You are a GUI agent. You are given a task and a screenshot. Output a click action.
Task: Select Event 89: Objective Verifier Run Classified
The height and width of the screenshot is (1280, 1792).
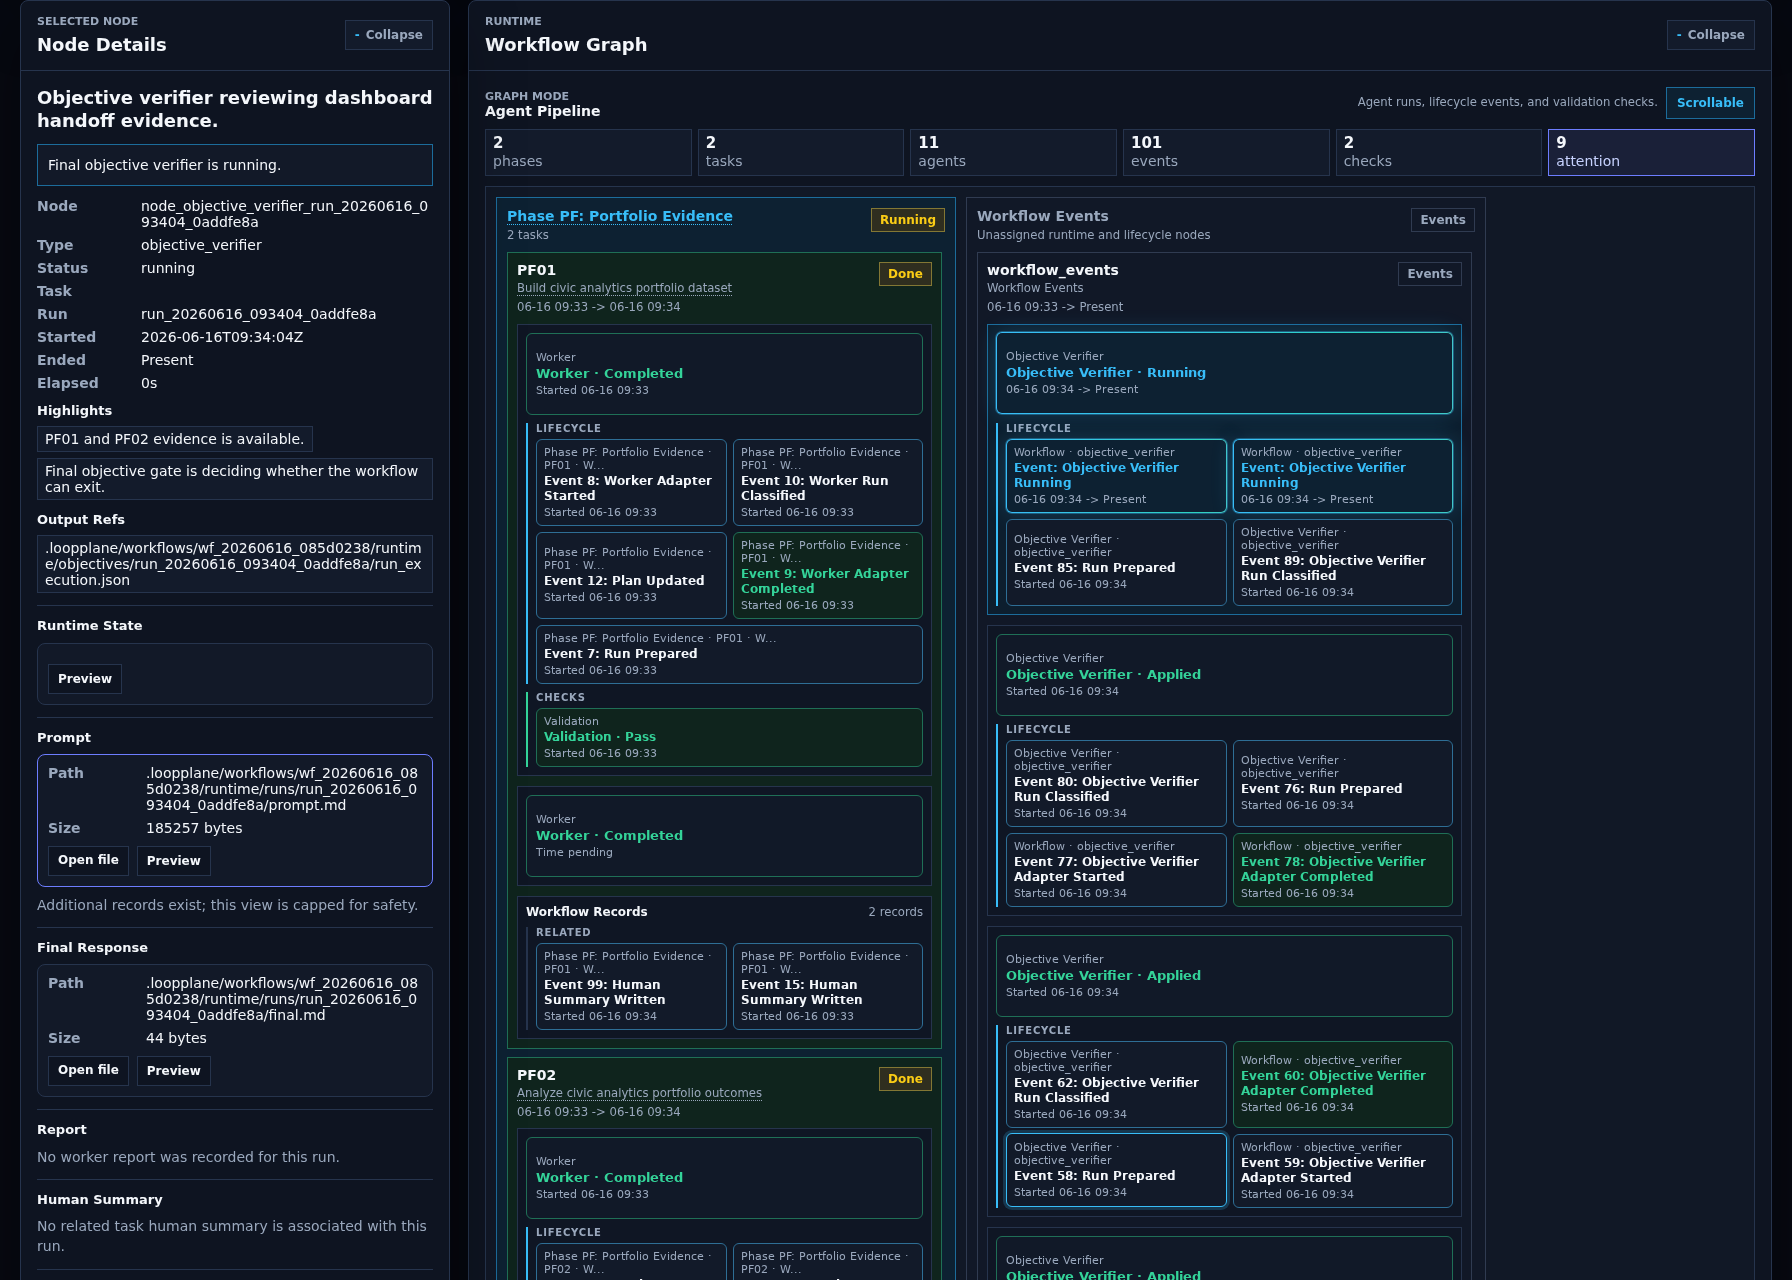pos(1343,562)
